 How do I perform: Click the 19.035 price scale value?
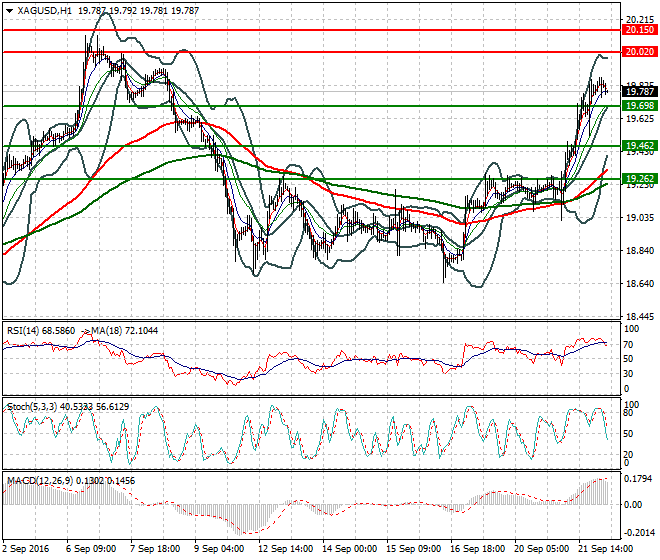click(x=640, y=218)
